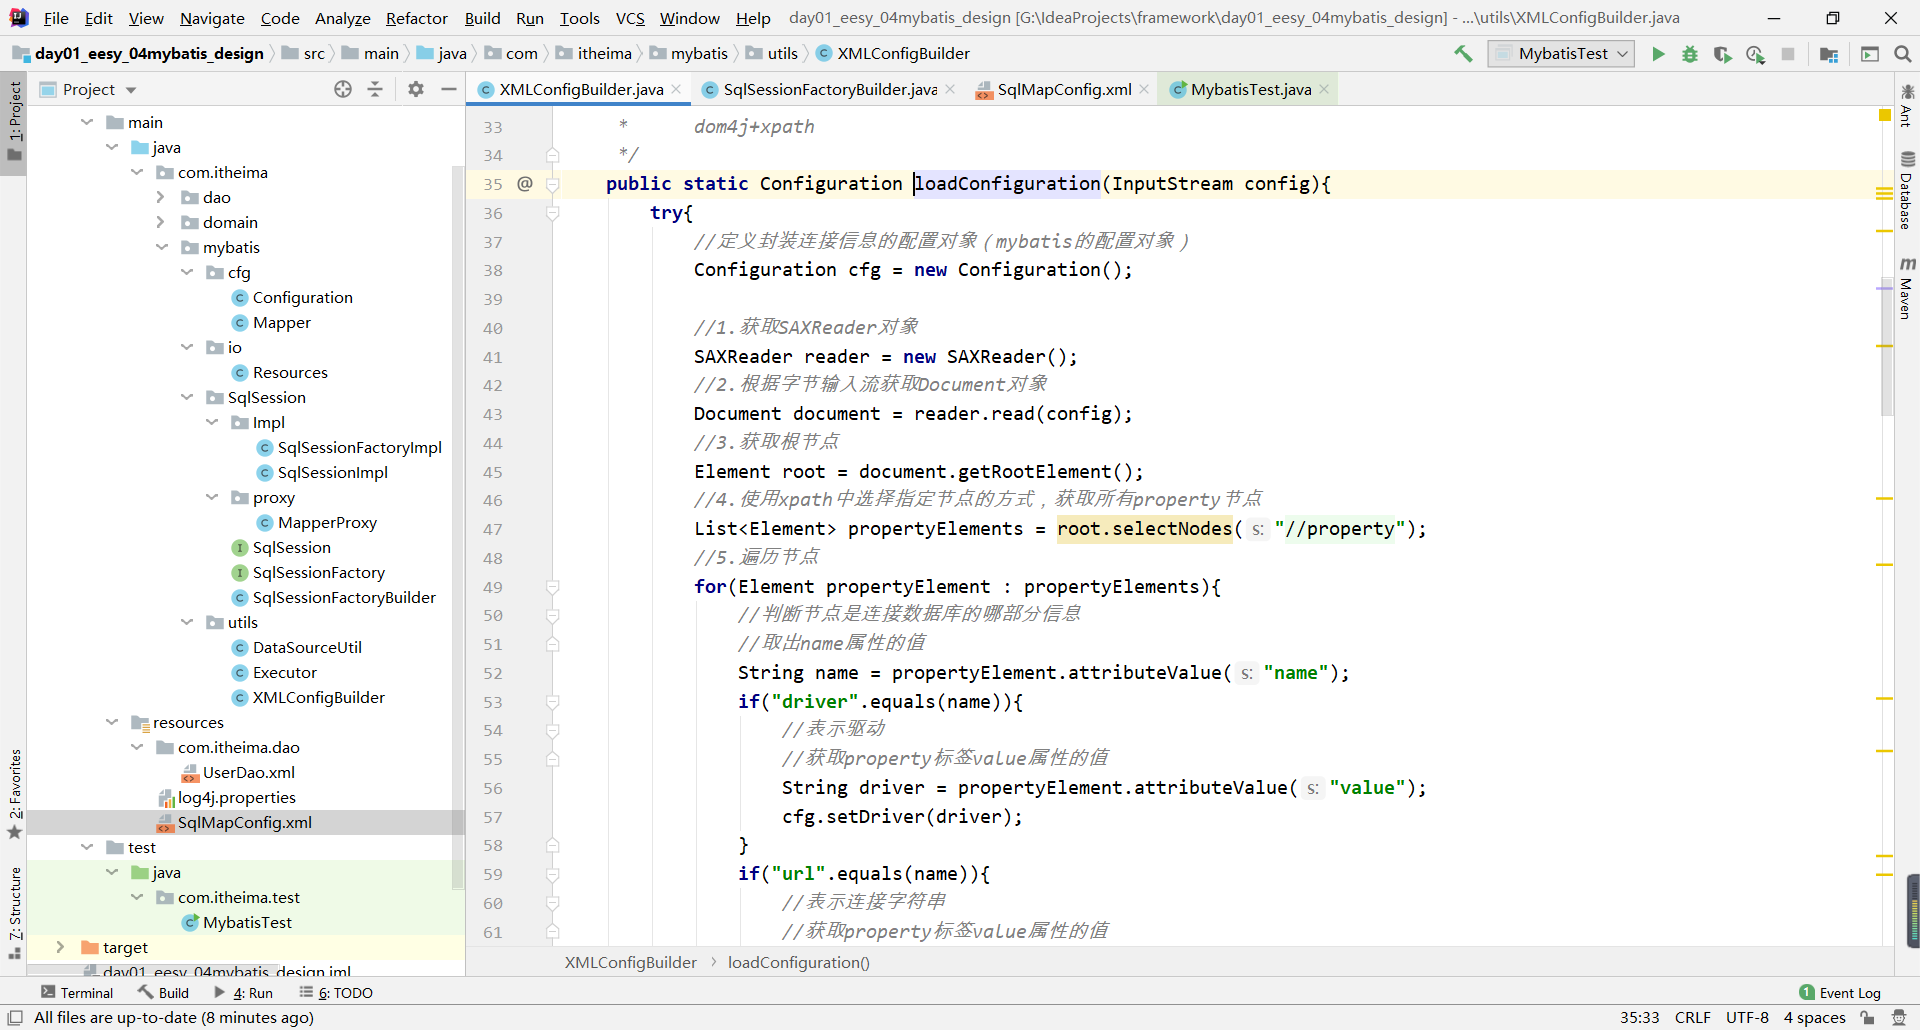Expand the dao package
Image resolution: width=1920 pixels, height=1030 pixels.
coord(161,197)
